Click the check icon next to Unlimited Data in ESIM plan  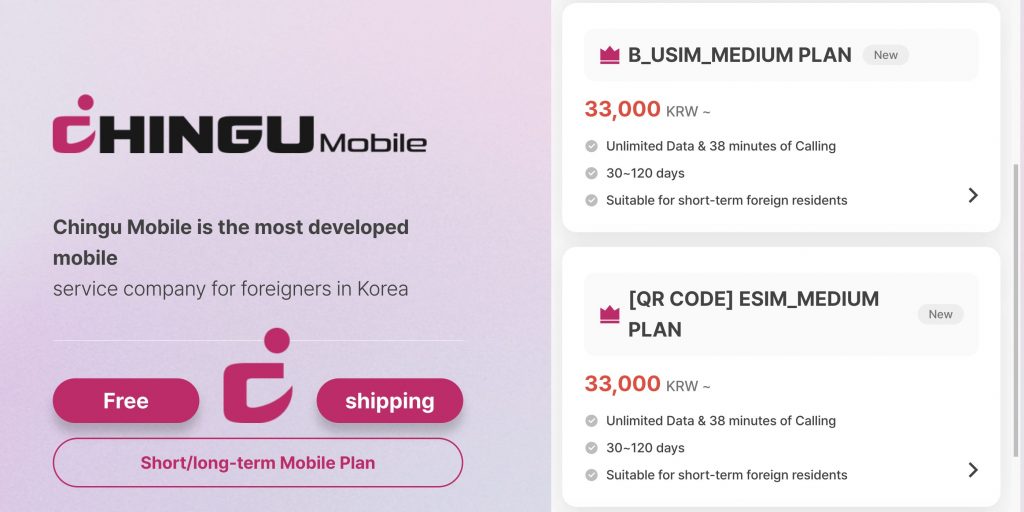(x=592, y=421)
